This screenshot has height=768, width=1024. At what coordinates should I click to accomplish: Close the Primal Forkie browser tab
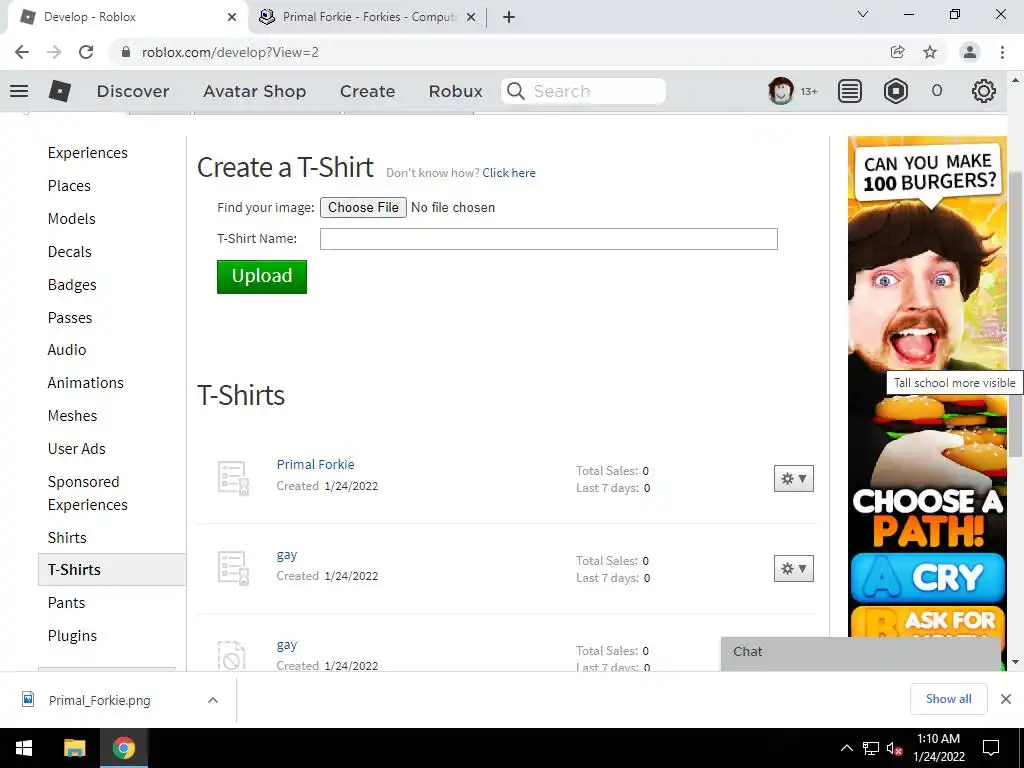pos(471,18)
